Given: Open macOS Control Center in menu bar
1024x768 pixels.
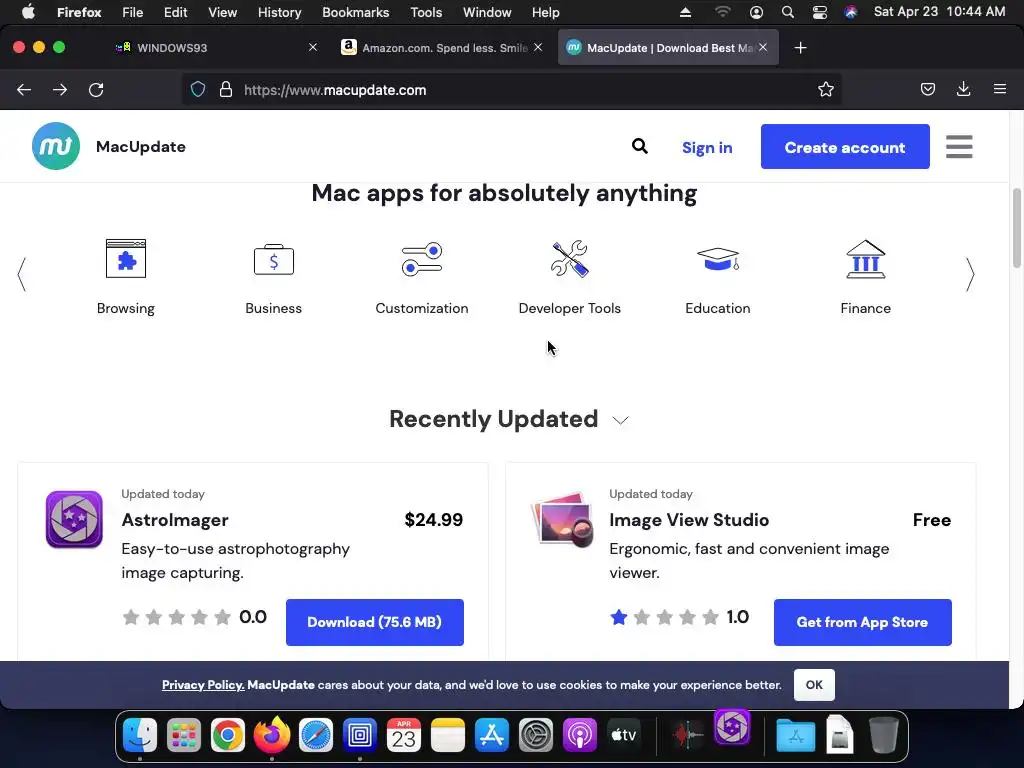Looking at the screenshot, I should click(x=820, y=12).
